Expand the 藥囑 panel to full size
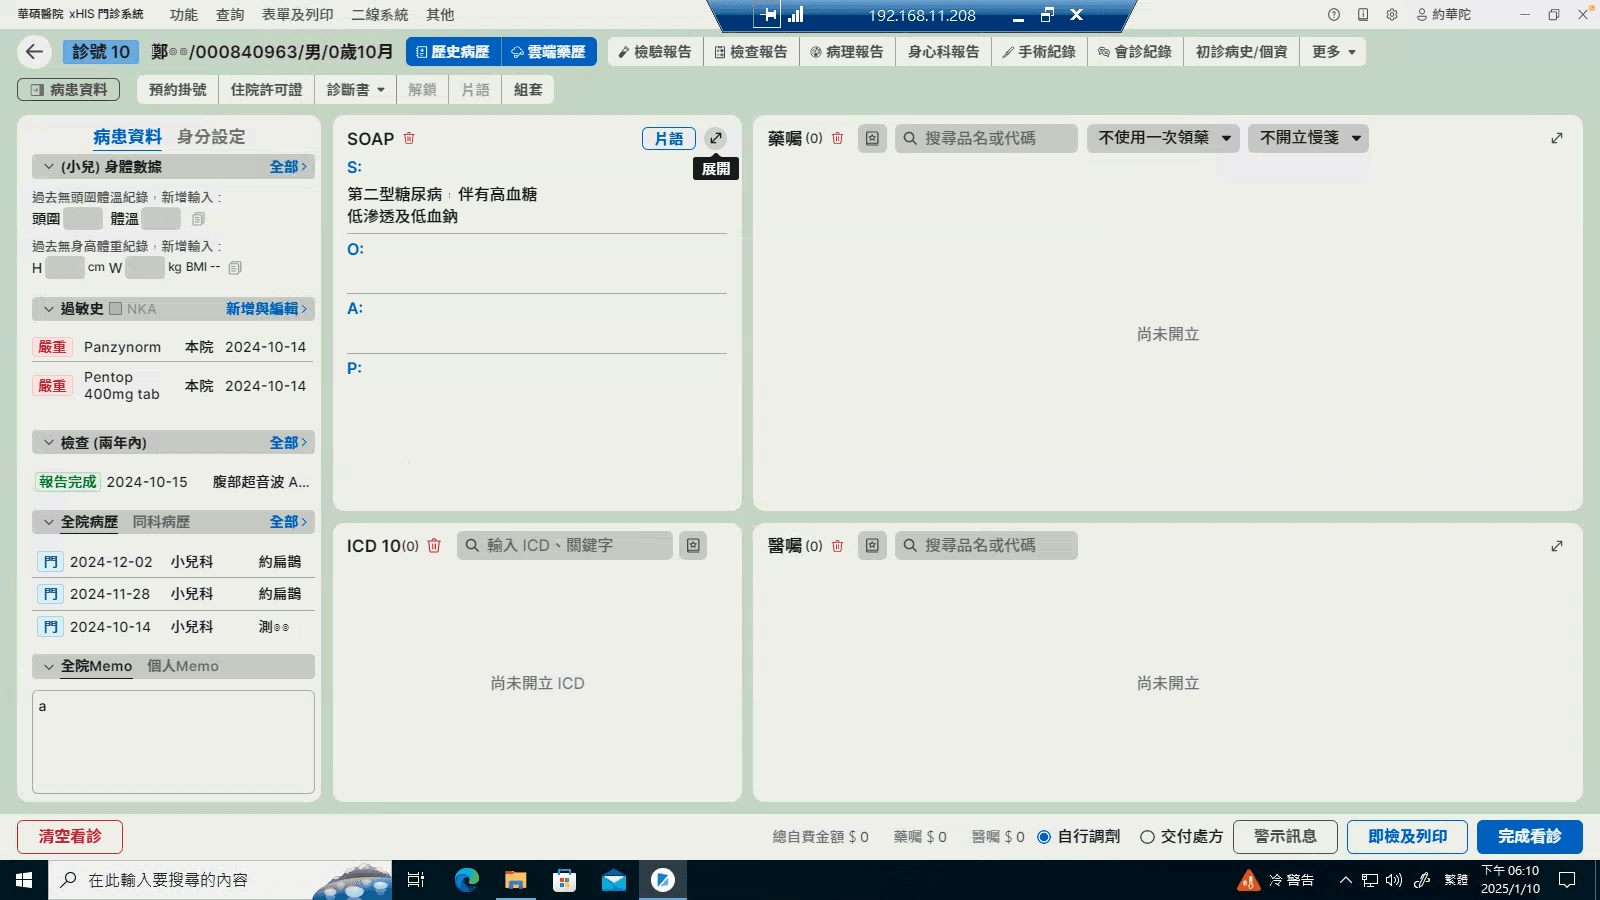 tap(1557, 138)
